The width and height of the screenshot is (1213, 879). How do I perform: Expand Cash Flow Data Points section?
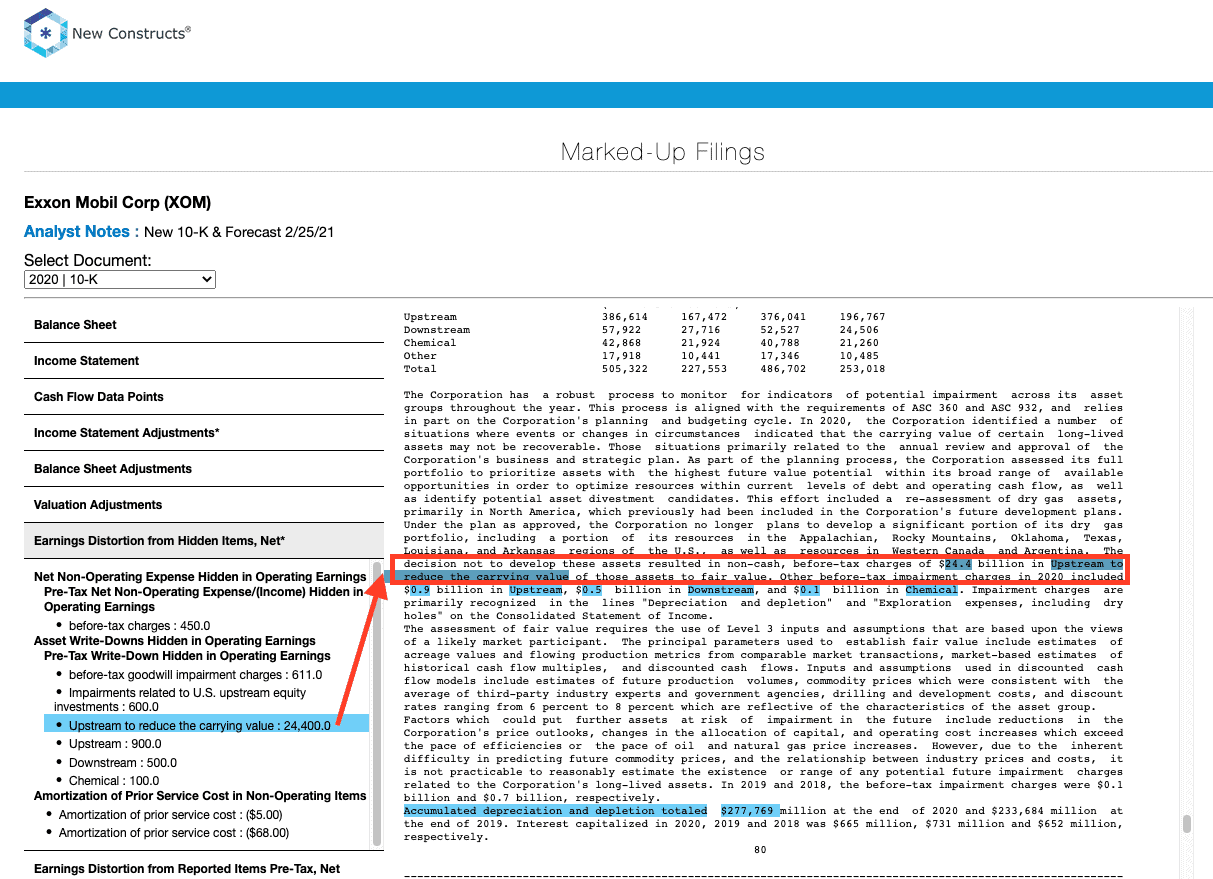click(x=204, y=397)
